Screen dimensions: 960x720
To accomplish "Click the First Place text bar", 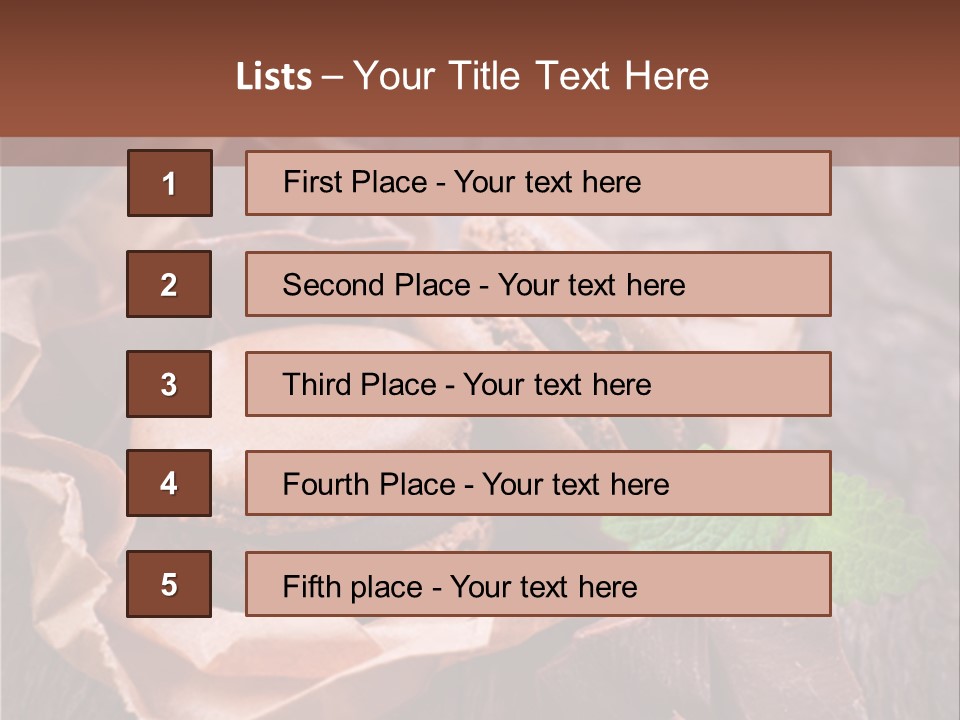I will [538, 183].
